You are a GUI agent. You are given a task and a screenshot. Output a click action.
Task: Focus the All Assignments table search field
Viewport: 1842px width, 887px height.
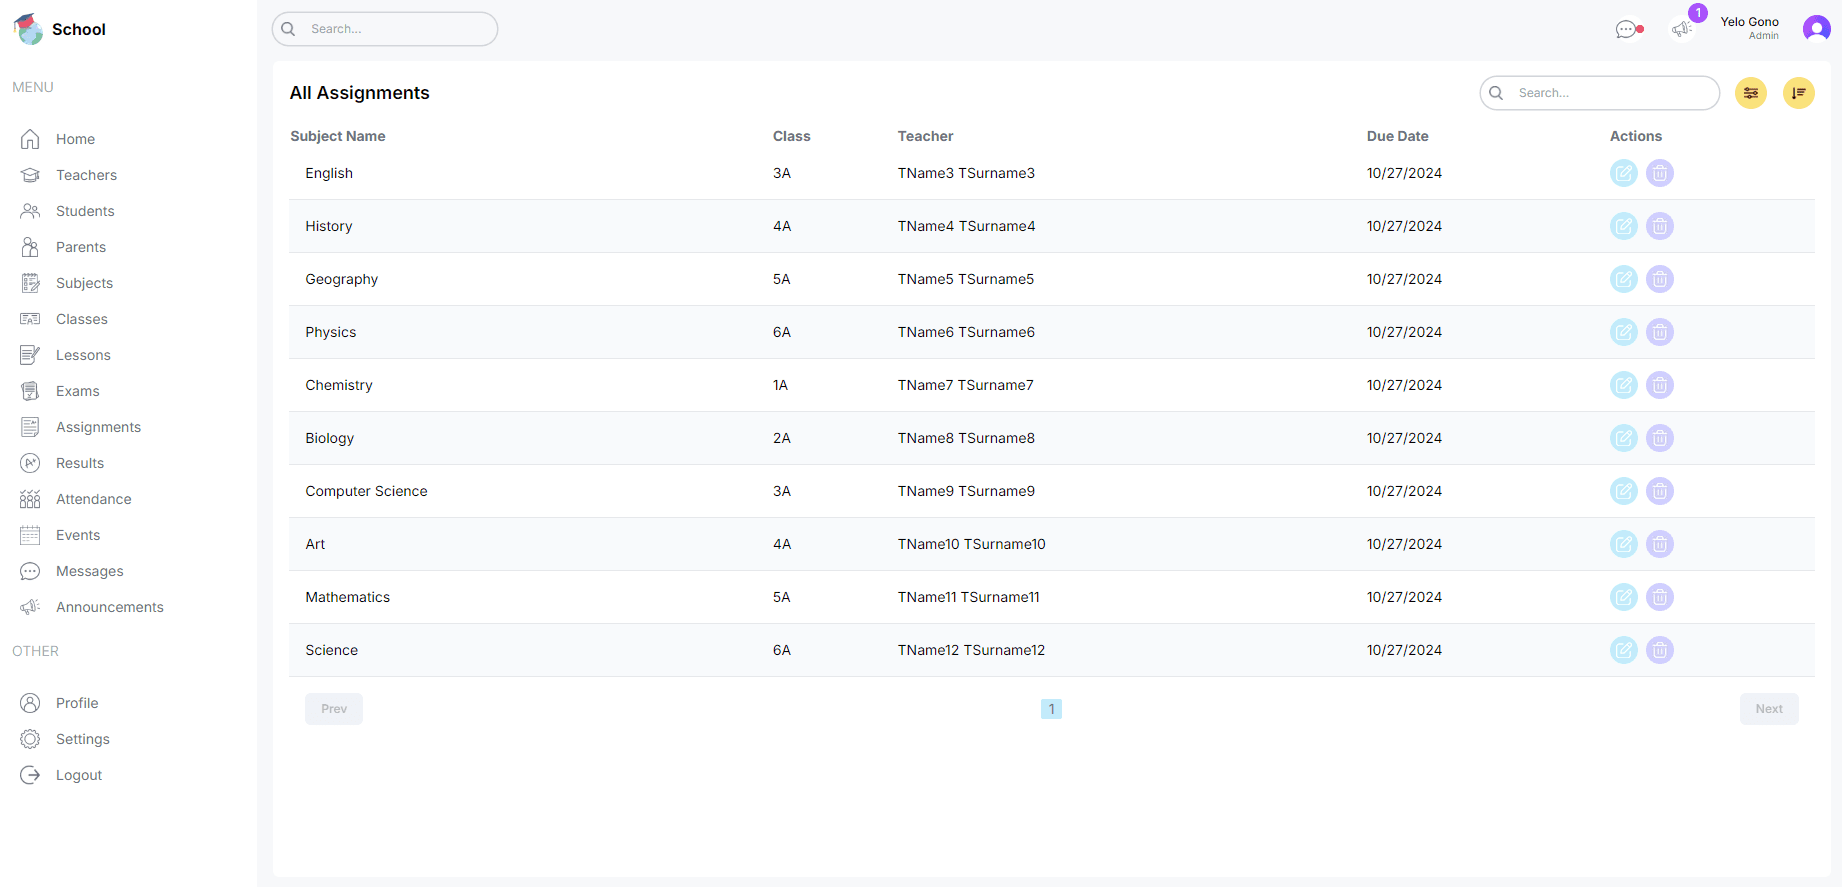pos(1610,93)
